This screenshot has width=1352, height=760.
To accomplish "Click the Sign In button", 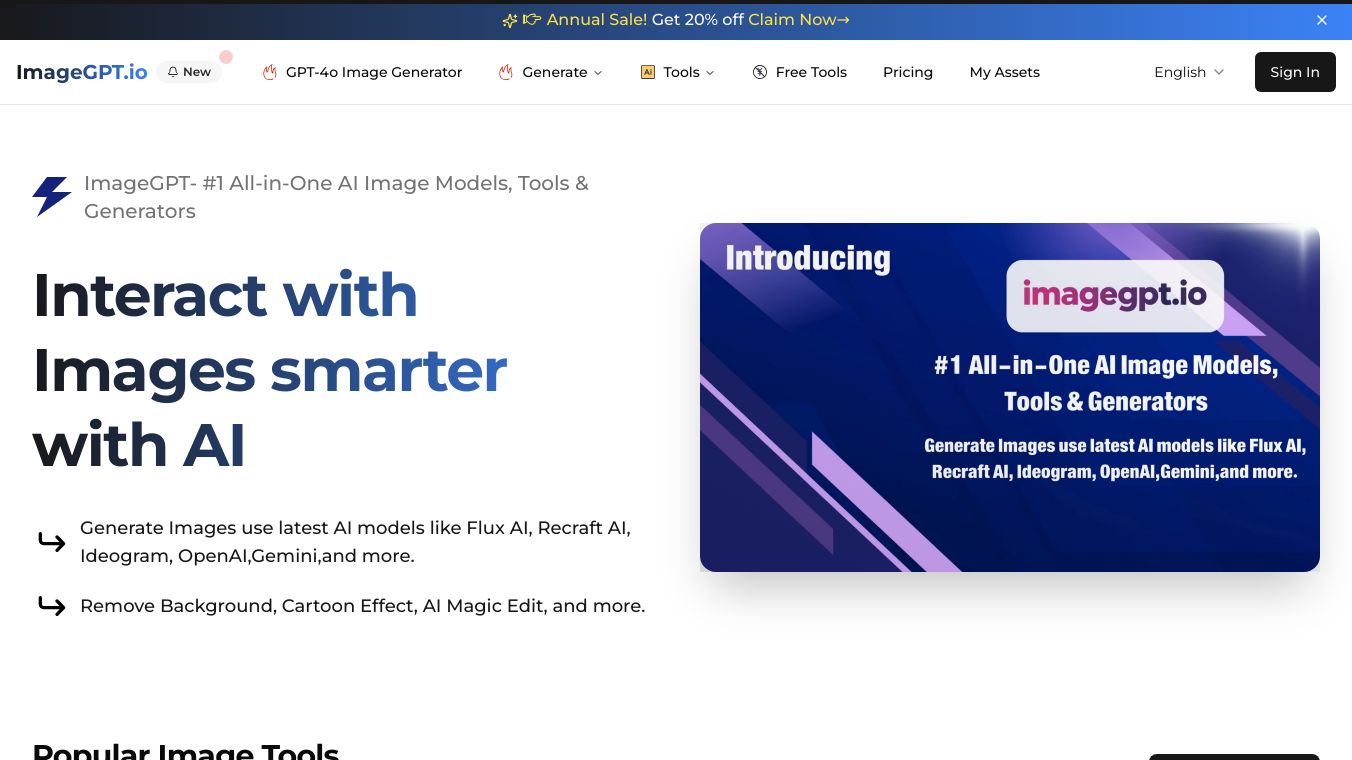I will click(1295, 72).
